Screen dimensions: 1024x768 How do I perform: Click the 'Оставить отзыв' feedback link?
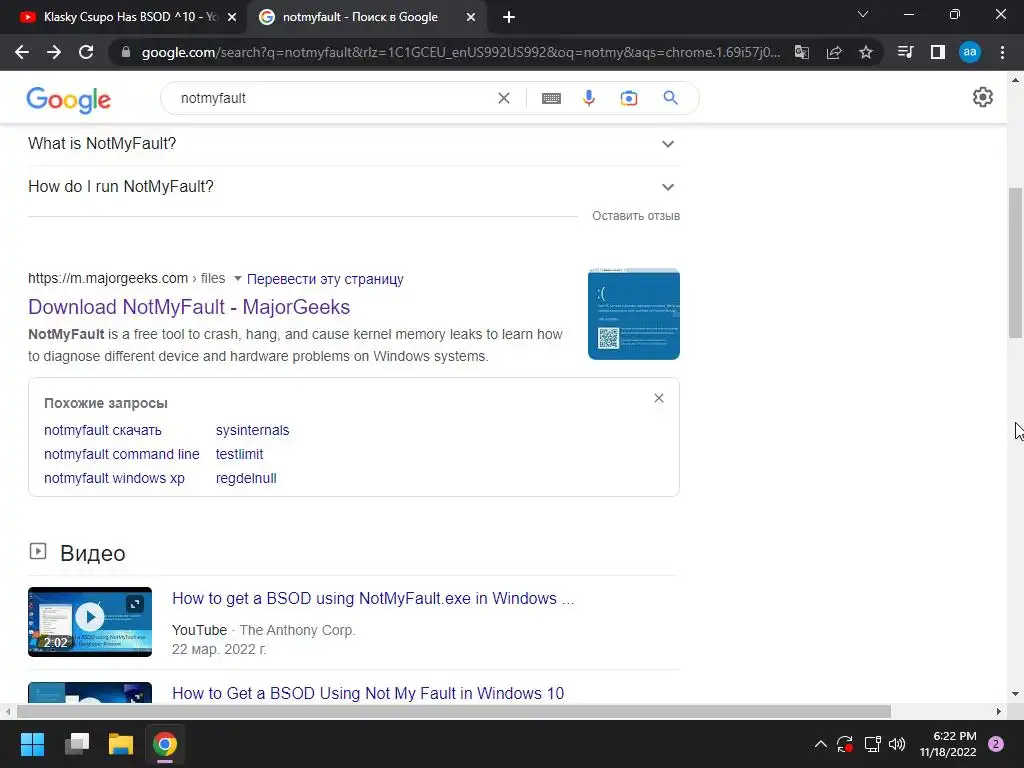pyautogui.click(x=636, y=216)
